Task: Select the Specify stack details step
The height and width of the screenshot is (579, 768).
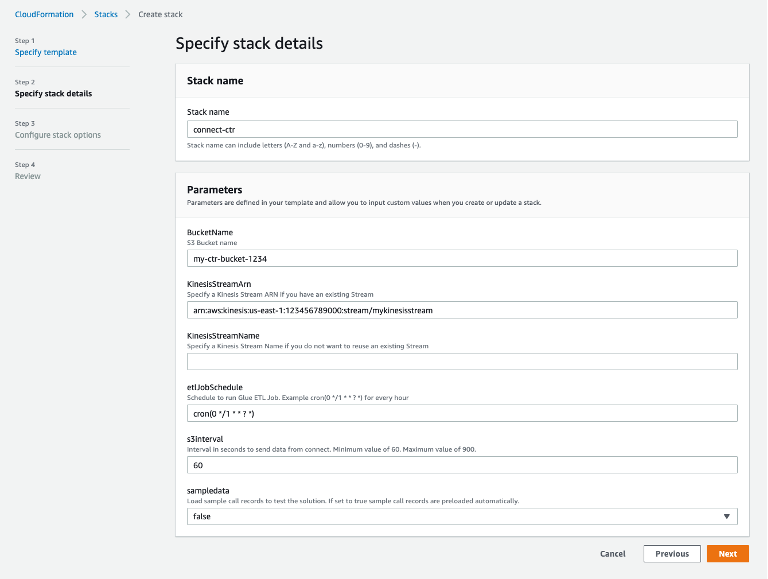Action: [53, 94]
